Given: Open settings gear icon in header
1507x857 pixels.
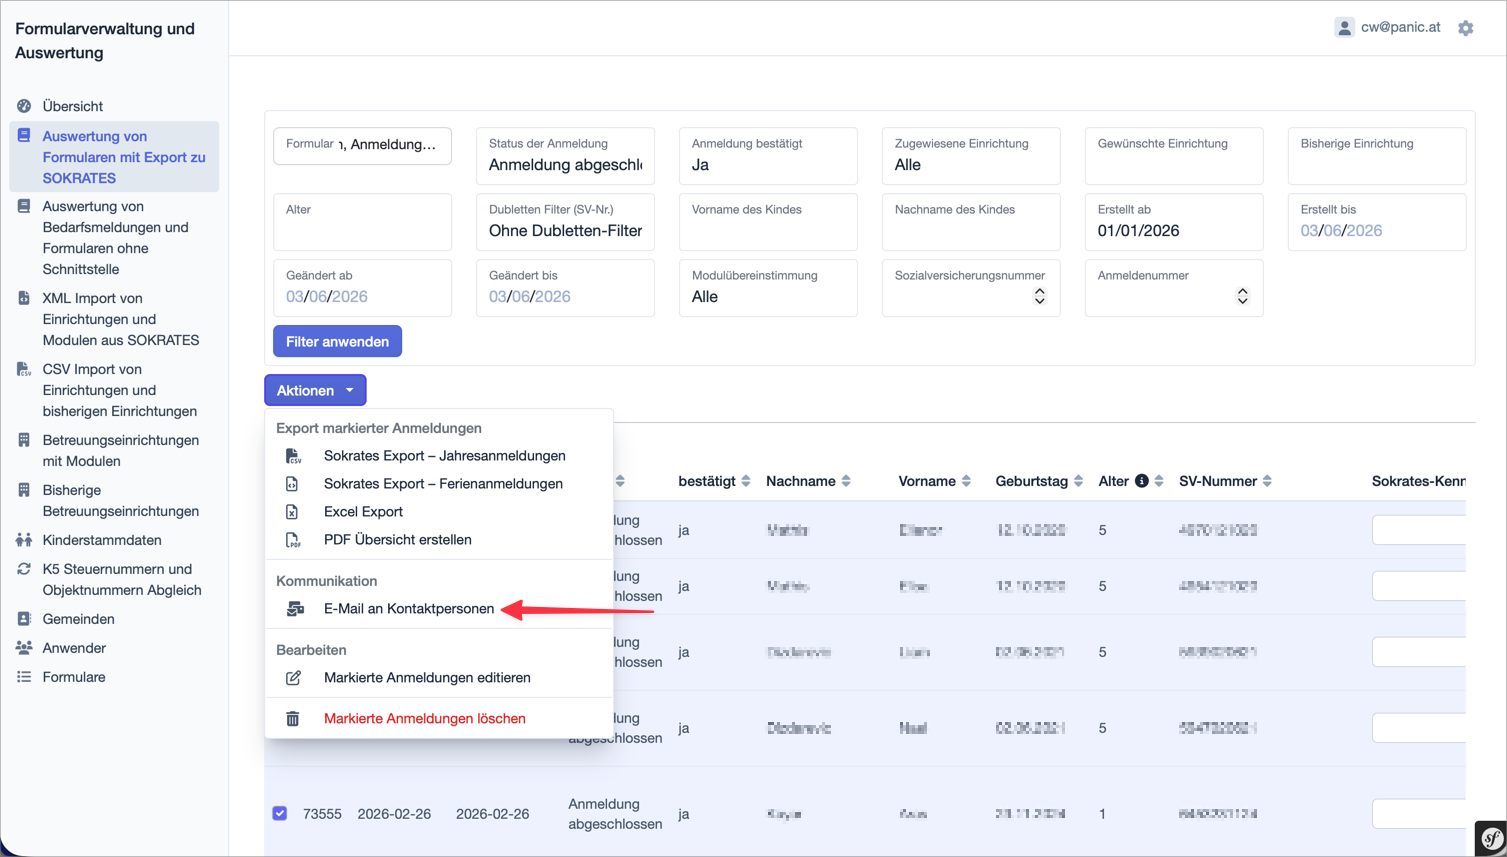Looking at the screenshot, I should 1465,28.
